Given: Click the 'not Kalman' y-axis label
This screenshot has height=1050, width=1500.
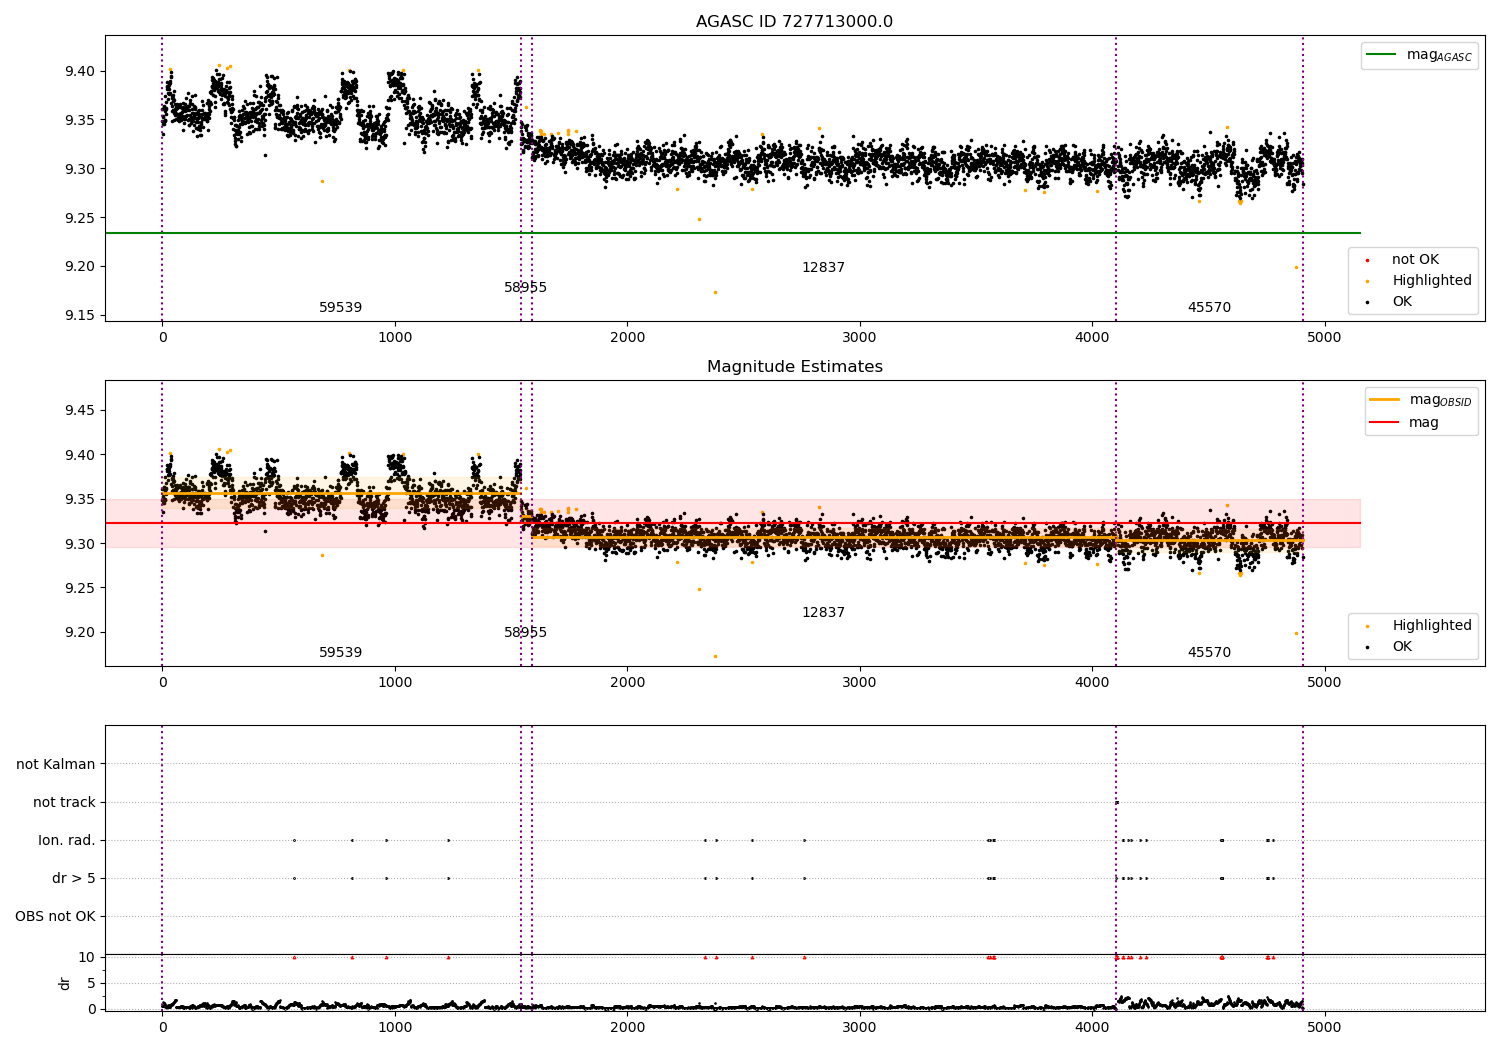Looking at the screenshot, I should tap(56, 765).
